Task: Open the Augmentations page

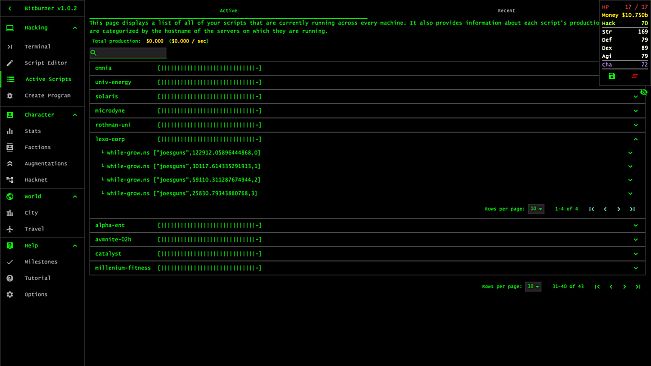Action: click(42, 163)
